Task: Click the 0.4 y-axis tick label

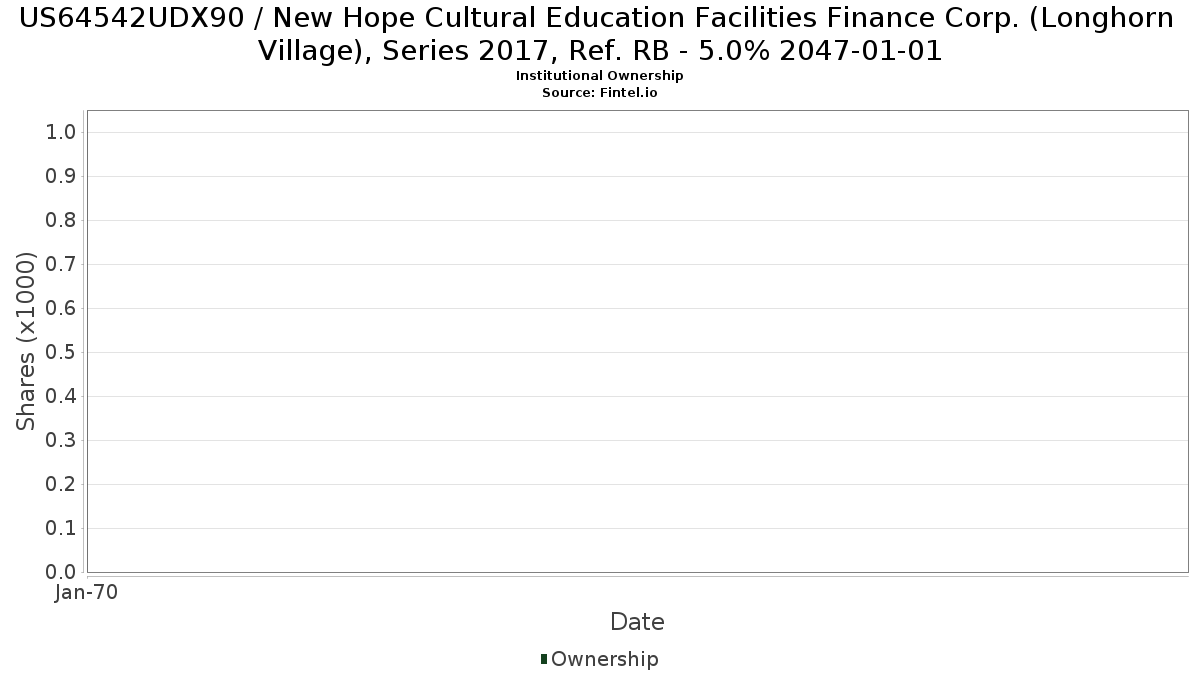Action: coord(61,396)
